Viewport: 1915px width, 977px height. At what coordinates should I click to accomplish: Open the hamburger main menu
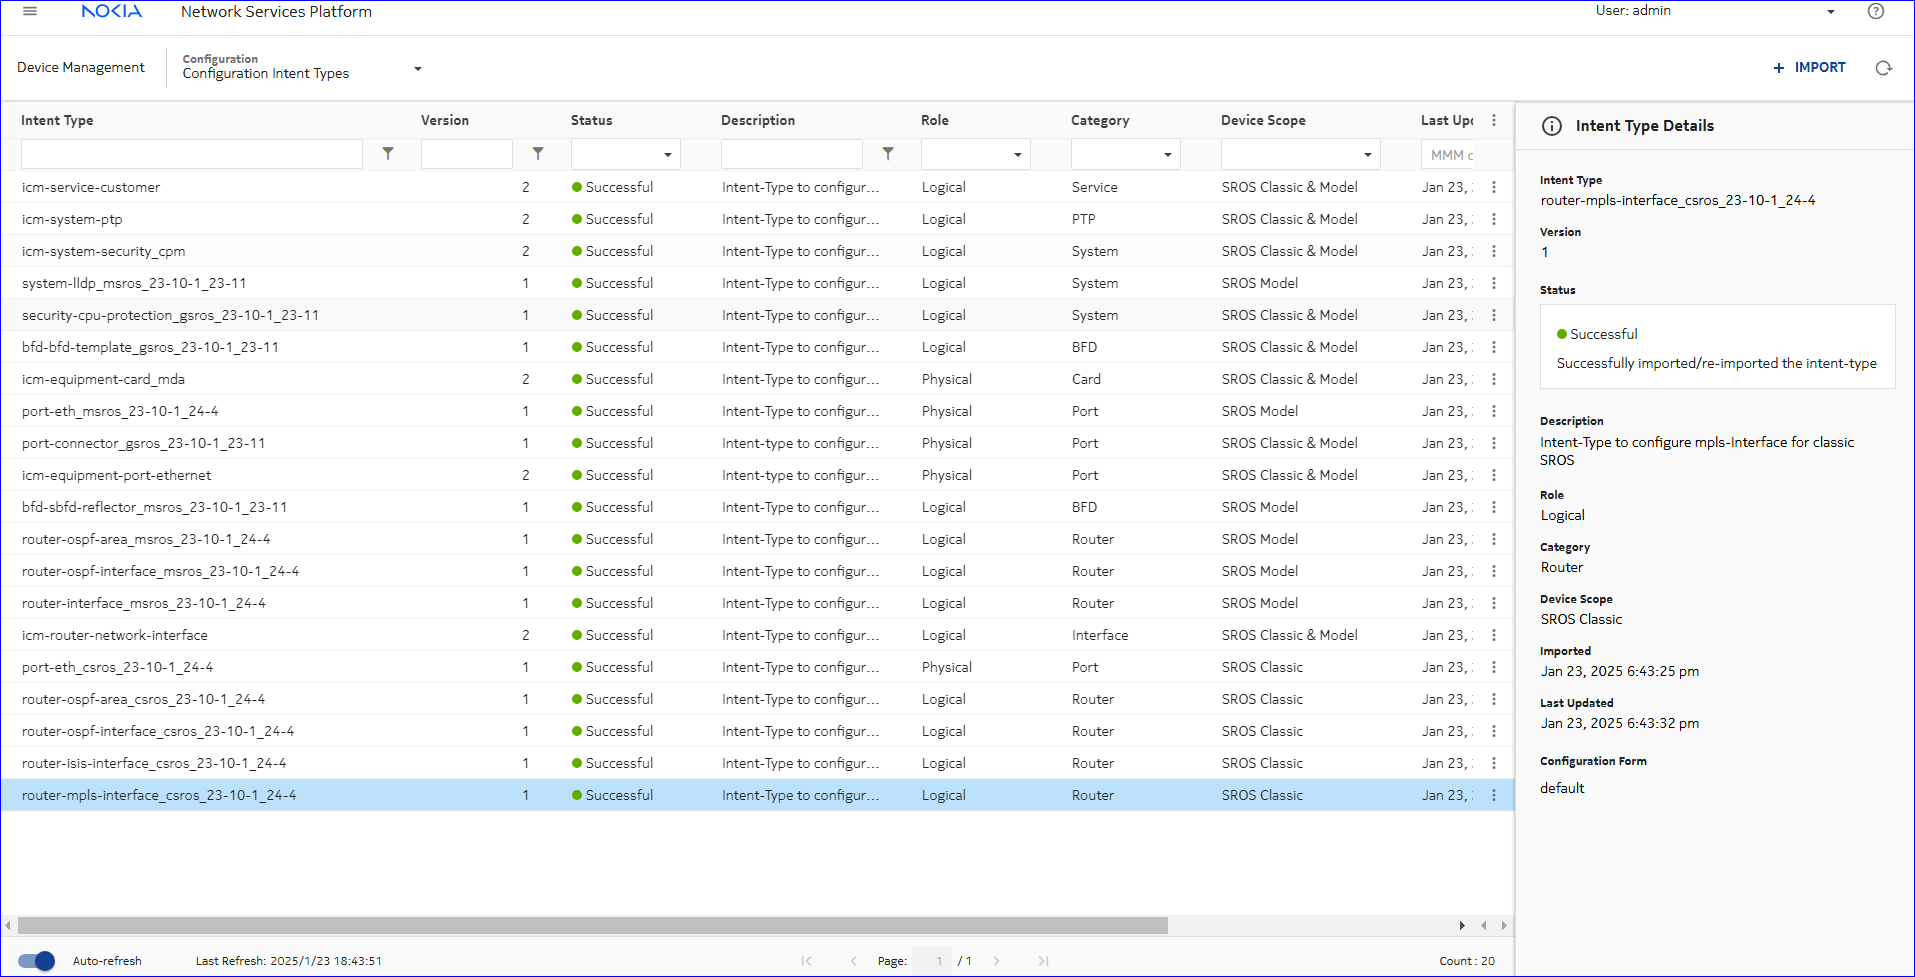point(30,12)
